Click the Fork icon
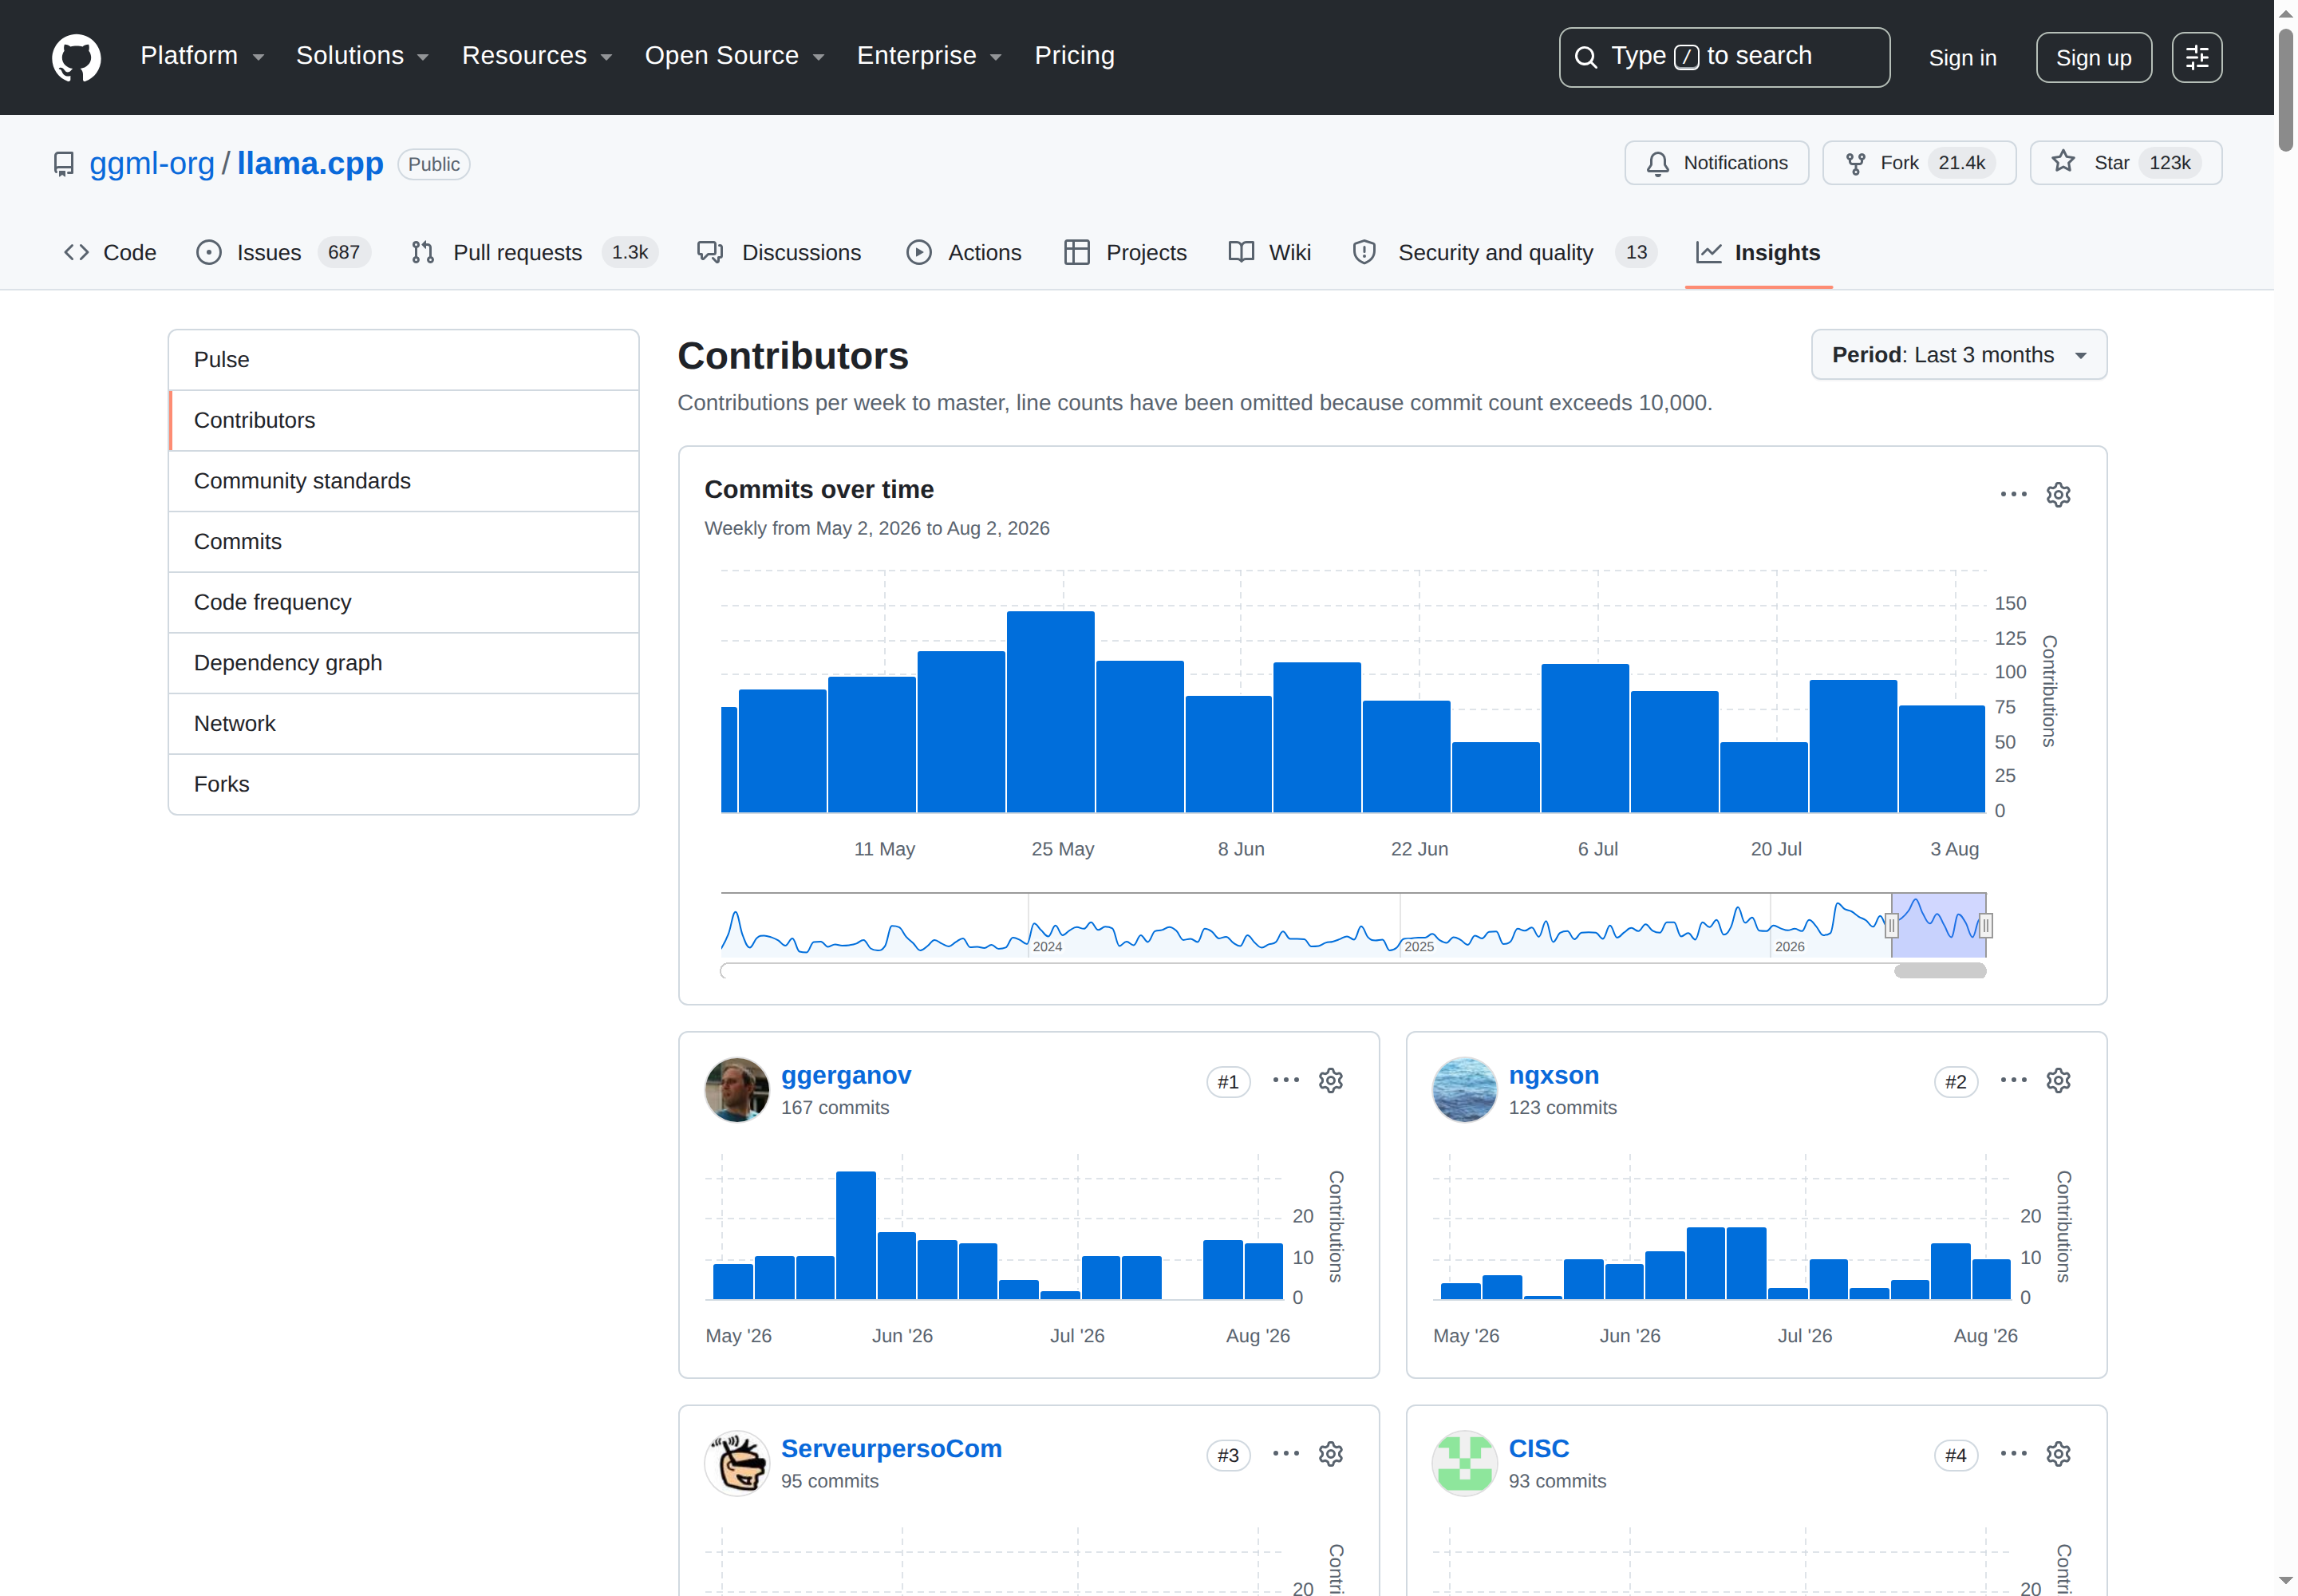Image resolution: width=2298 pixels, height=1596 pixels. 1855,163
